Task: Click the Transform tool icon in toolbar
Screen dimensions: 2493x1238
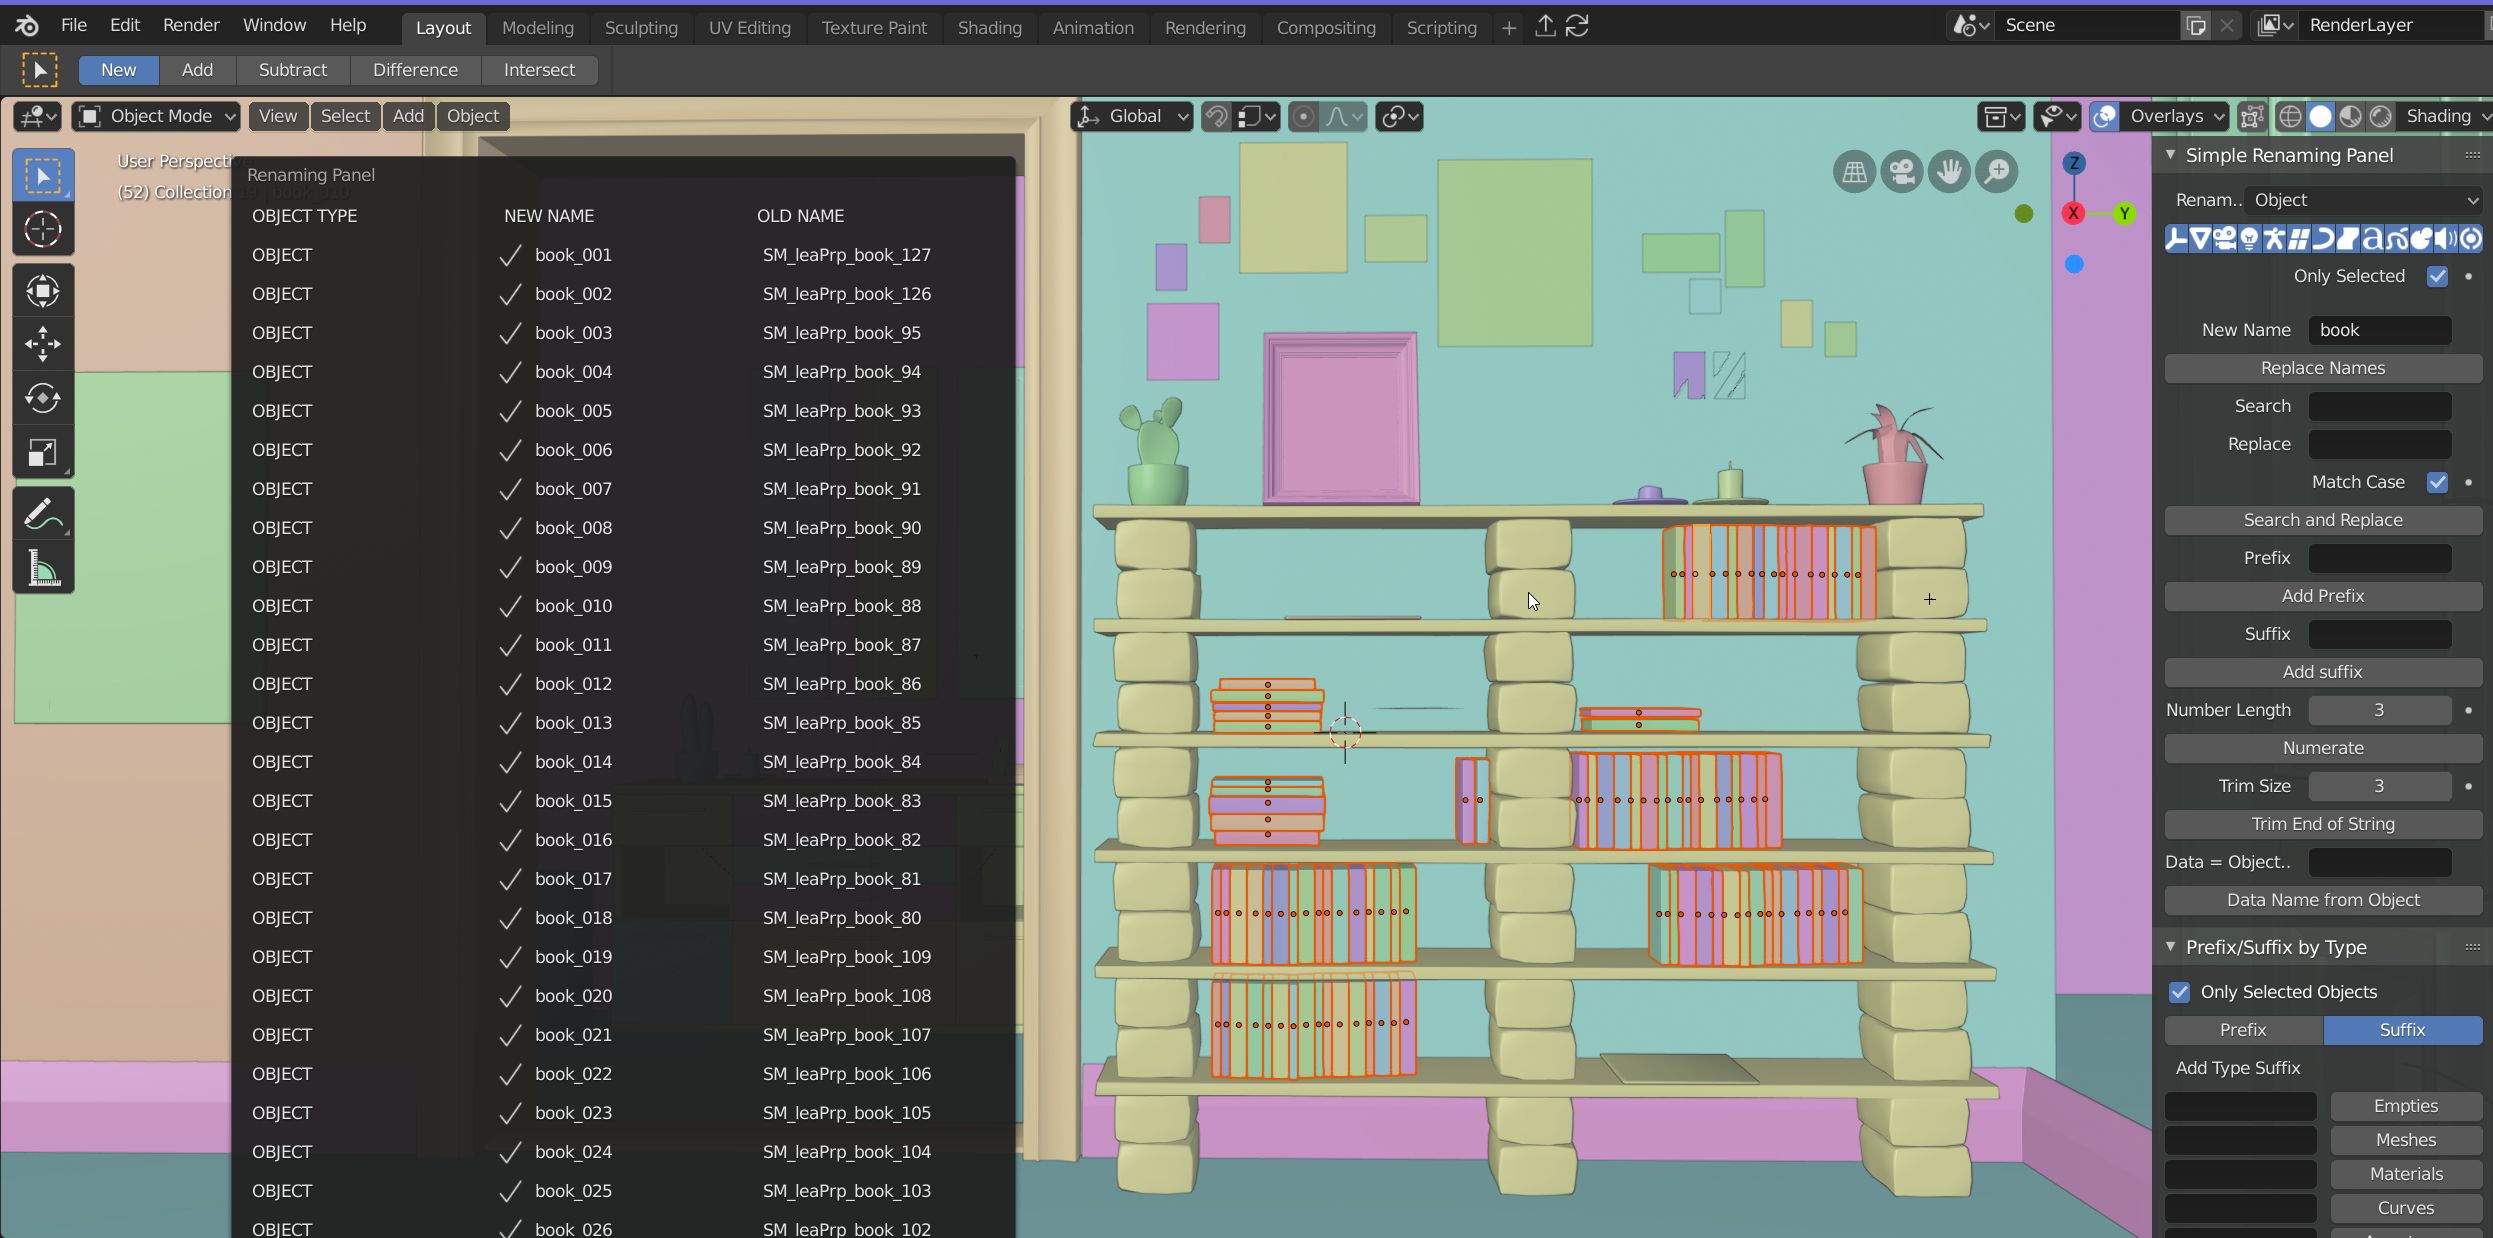Action: 43,455
